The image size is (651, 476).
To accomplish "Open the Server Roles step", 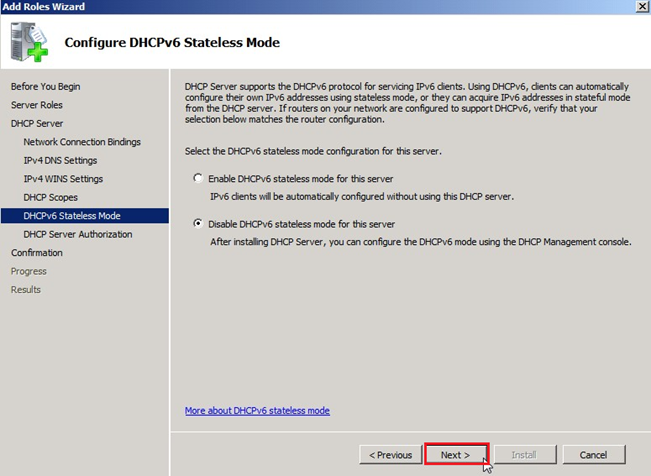I will point(39,105).
